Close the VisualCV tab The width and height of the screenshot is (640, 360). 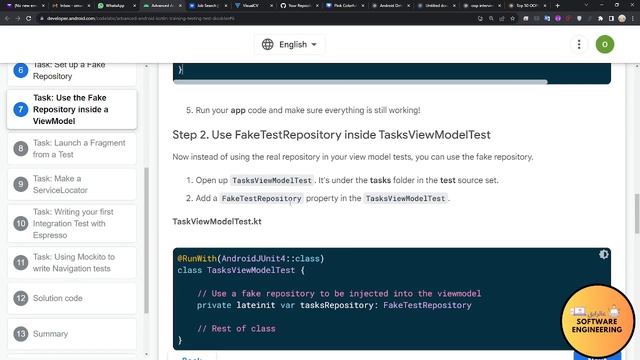click(271, 6)
